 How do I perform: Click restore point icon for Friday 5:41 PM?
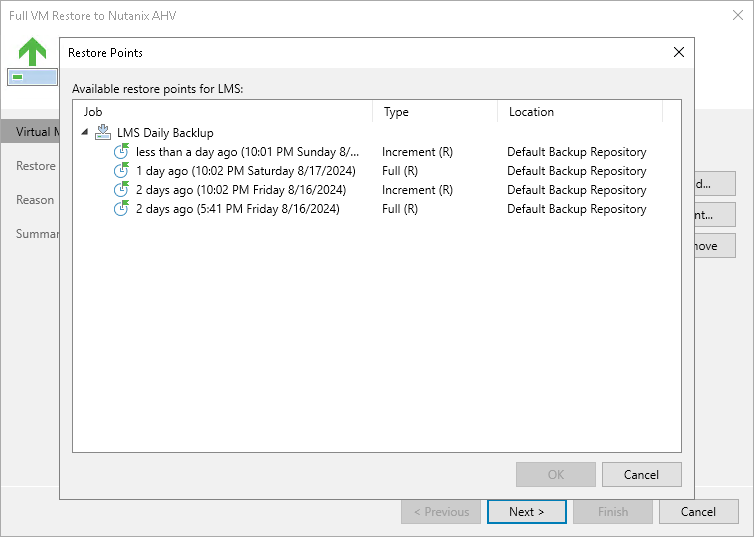pos(121,209)
